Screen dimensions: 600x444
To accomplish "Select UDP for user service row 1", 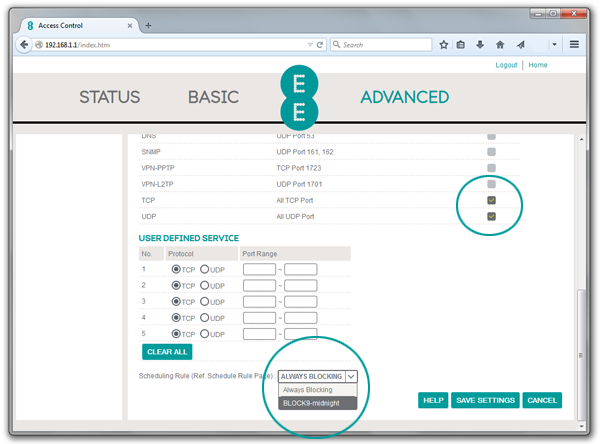I will [204, 269].
